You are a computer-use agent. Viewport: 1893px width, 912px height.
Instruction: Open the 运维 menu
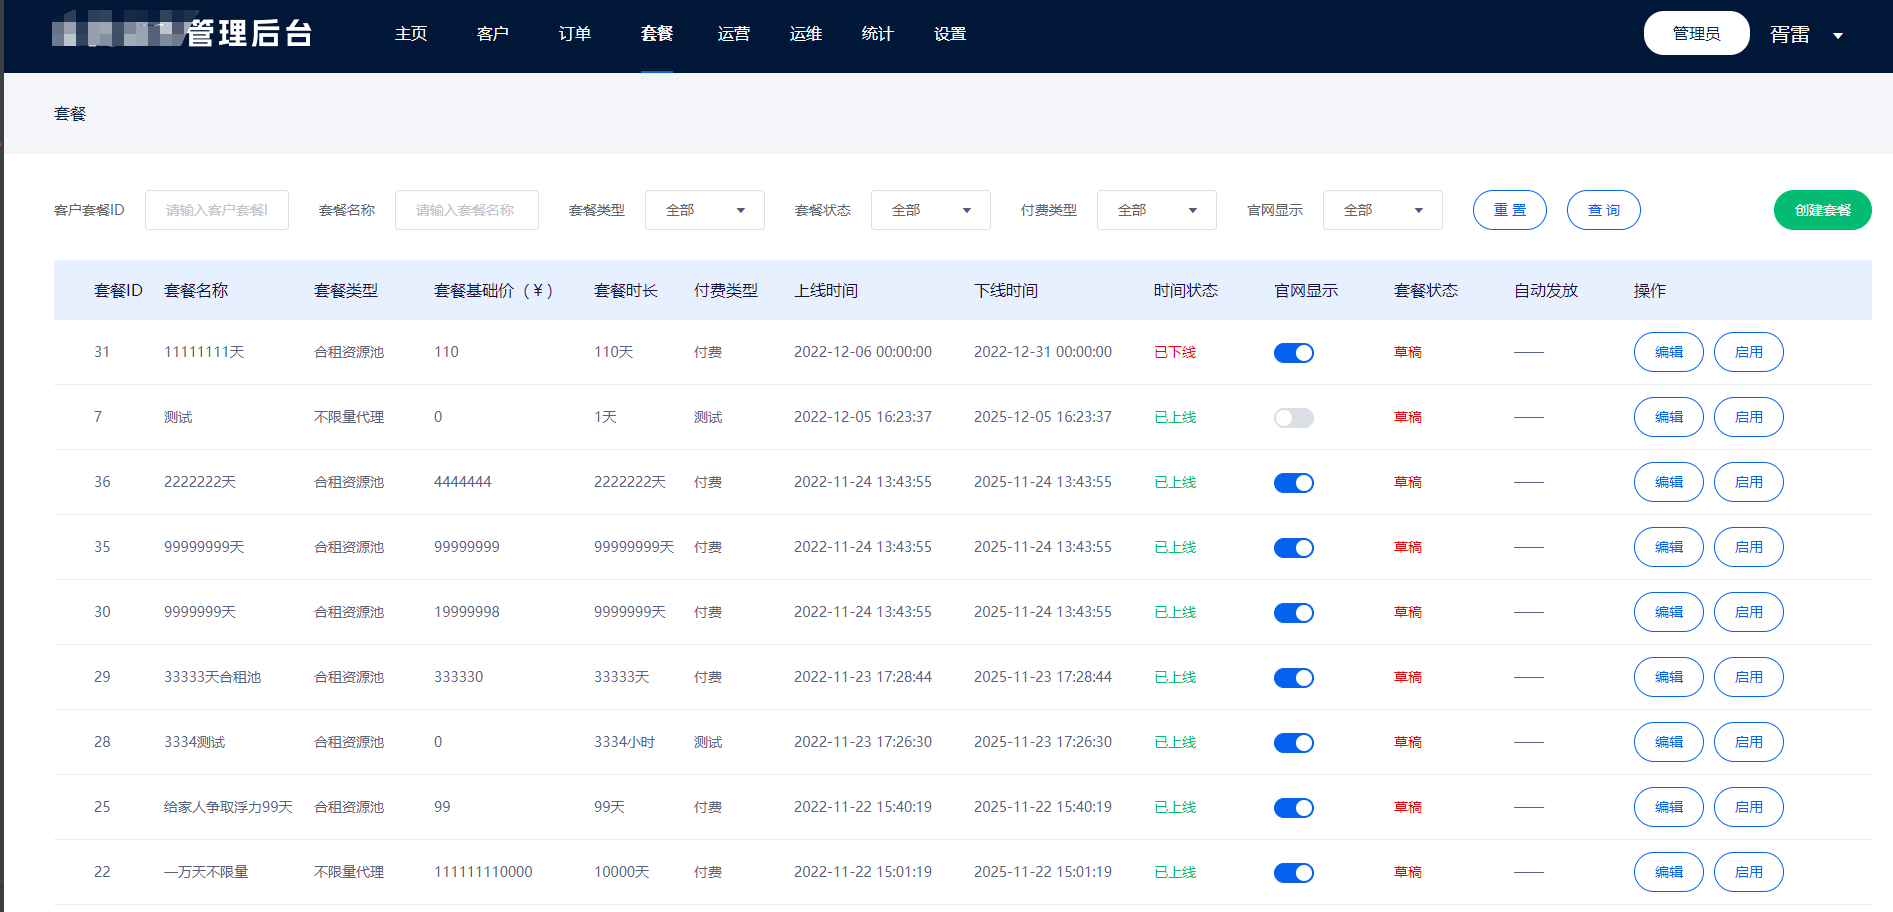pyautogui.click(x=806, y=34)
